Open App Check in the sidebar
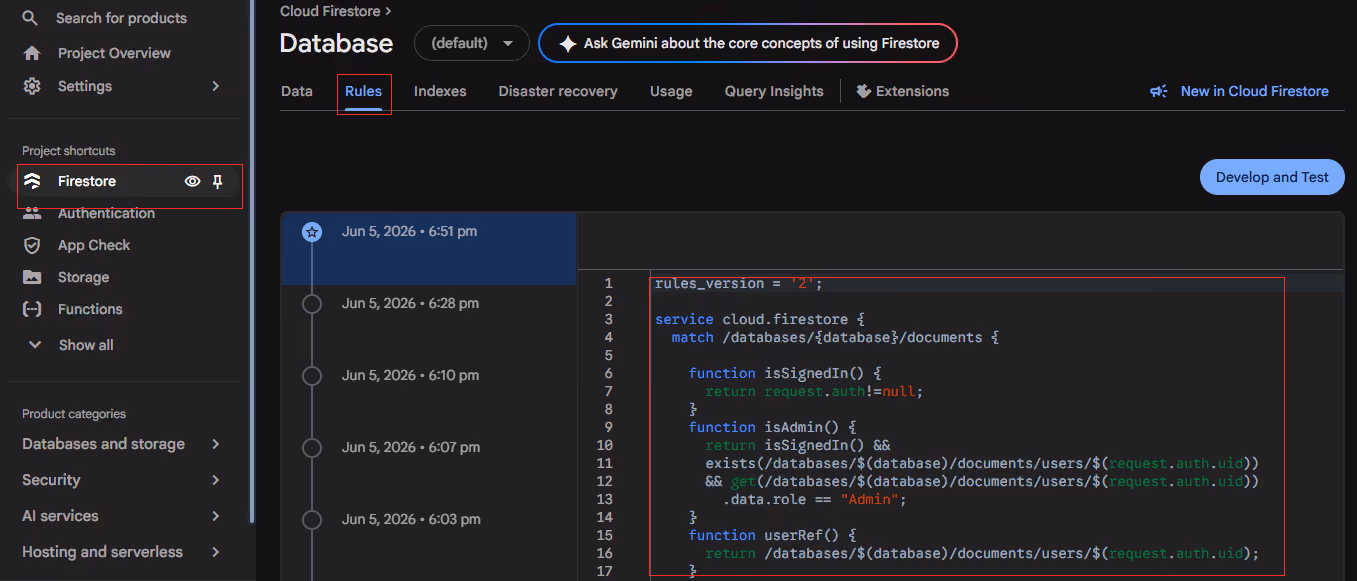Viewport: 1357px width, 581px height. [94, 245]
